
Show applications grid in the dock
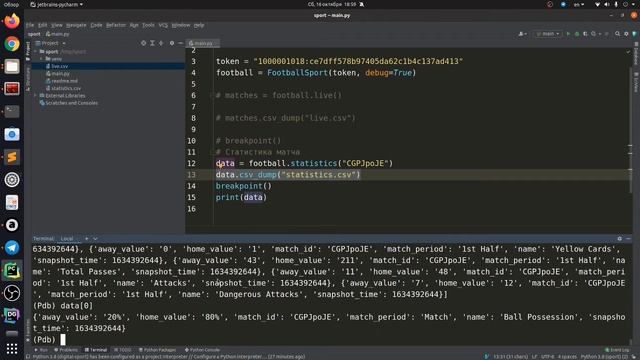click(x=12, y=348)
